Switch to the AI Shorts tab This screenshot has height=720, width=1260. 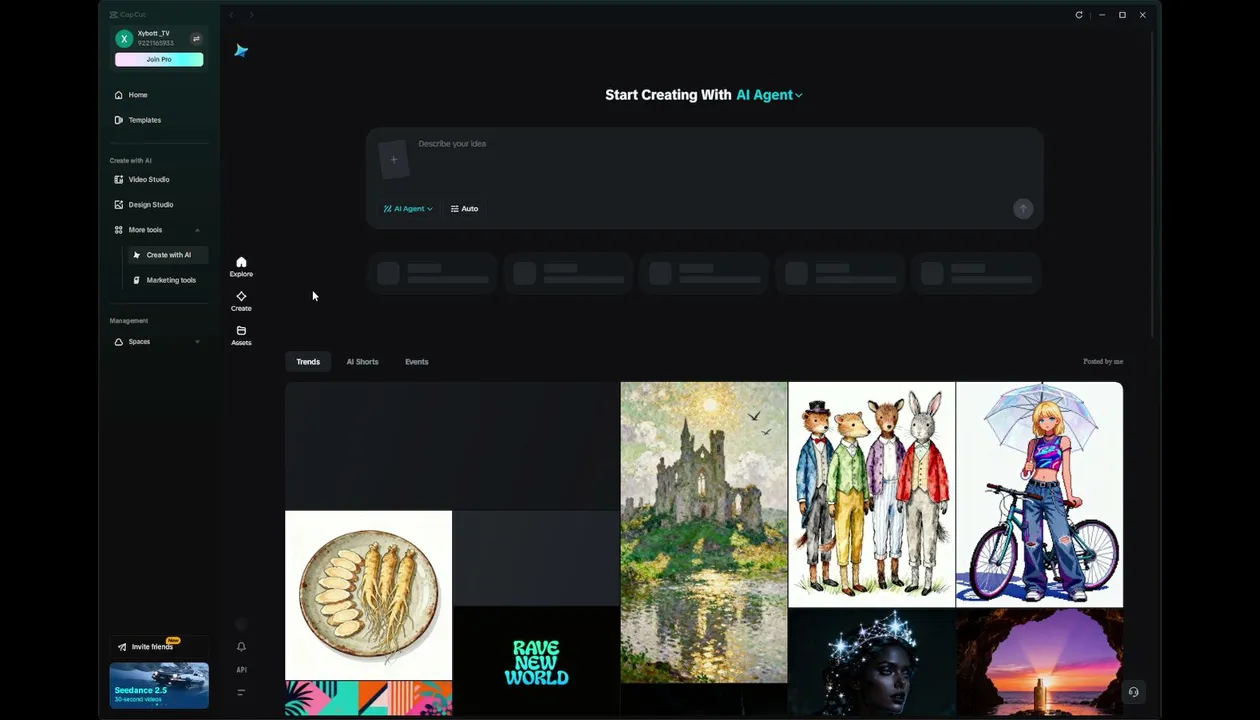point(362,362)
